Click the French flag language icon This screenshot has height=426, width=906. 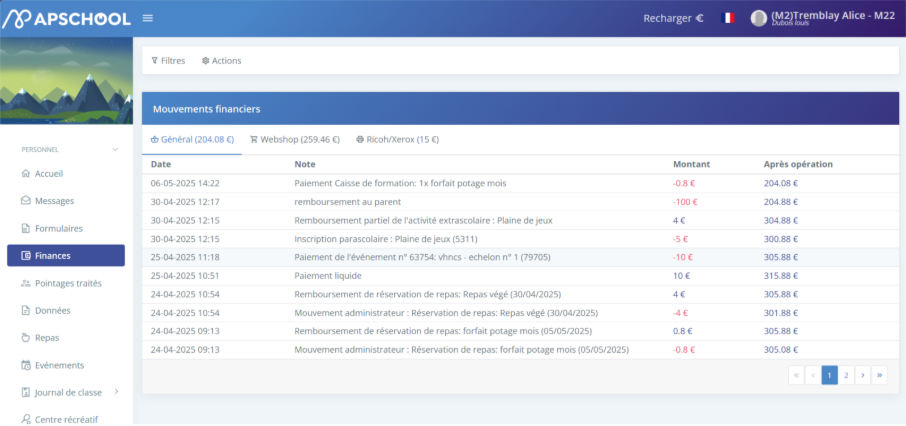[728, 18]
